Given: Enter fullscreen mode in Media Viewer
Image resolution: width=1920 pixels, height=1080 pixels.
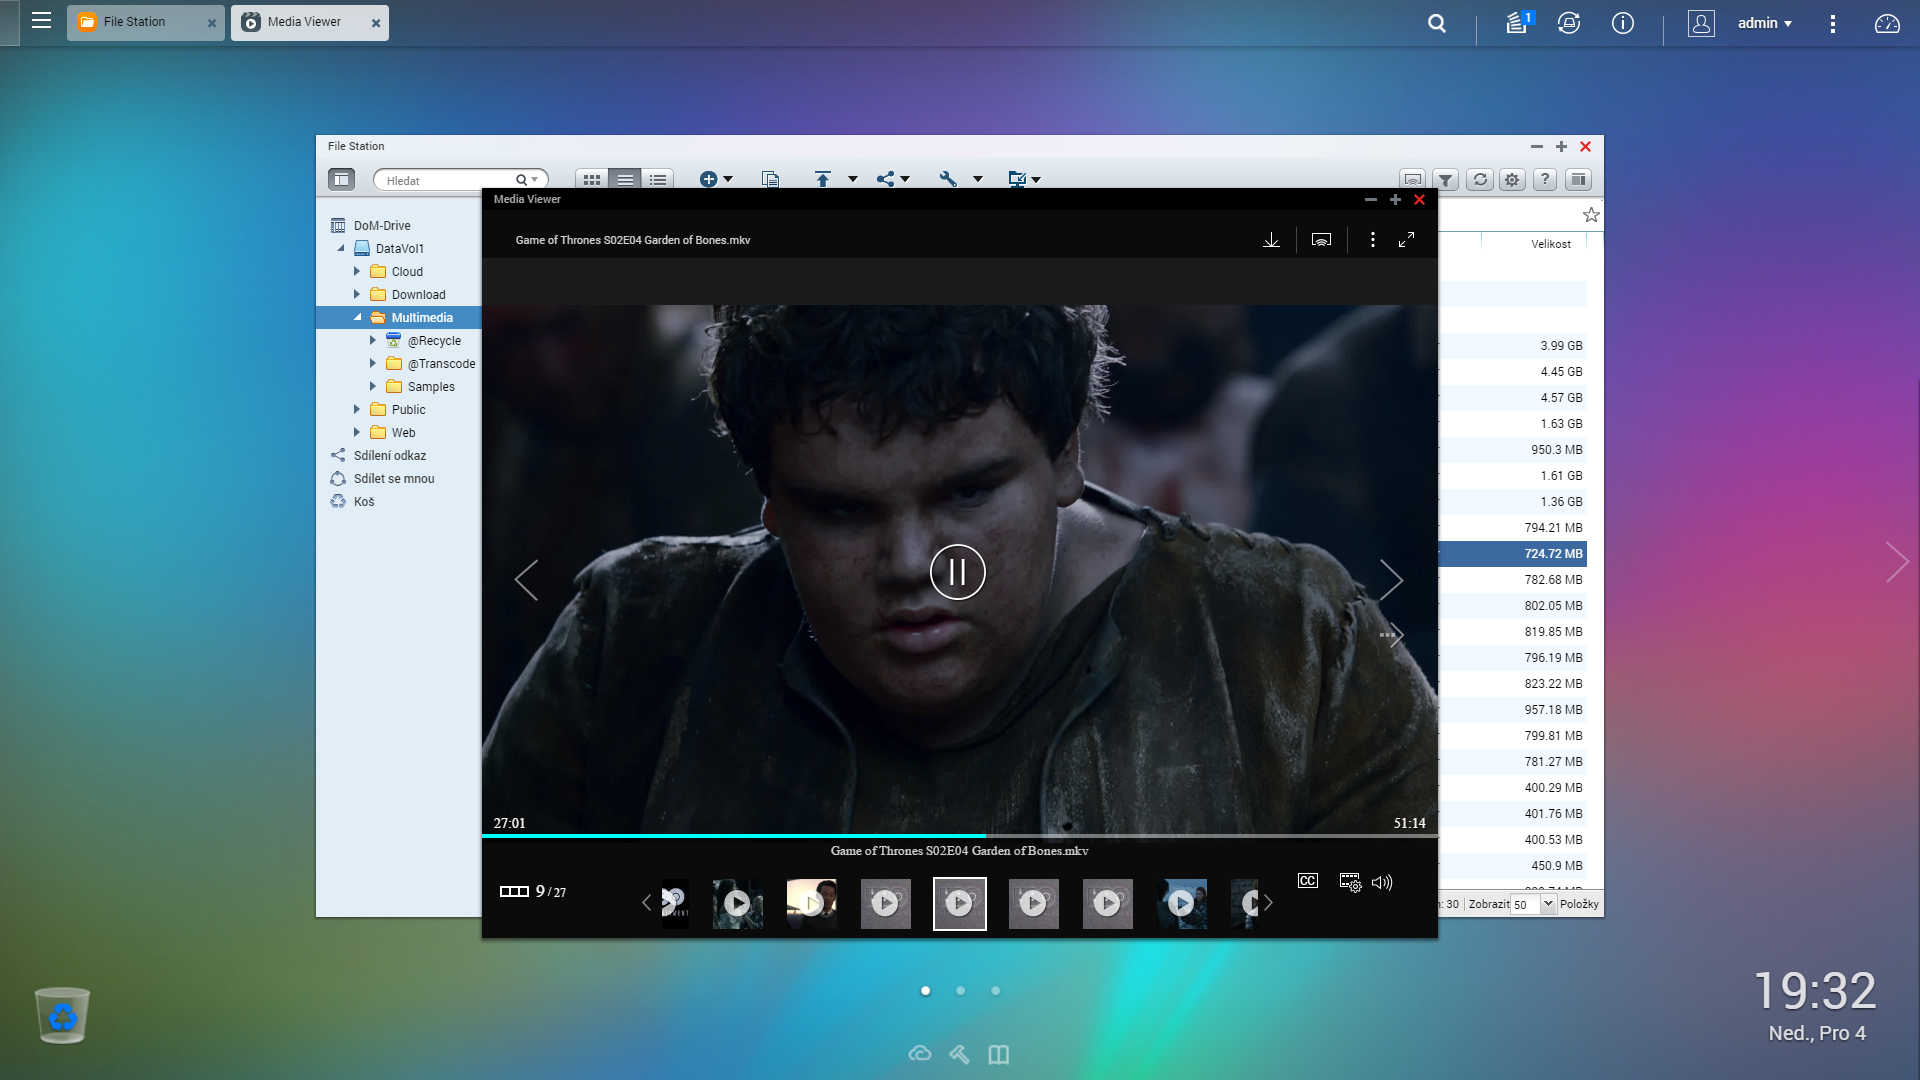Looking at the screenshot, I should (1406, 240).
